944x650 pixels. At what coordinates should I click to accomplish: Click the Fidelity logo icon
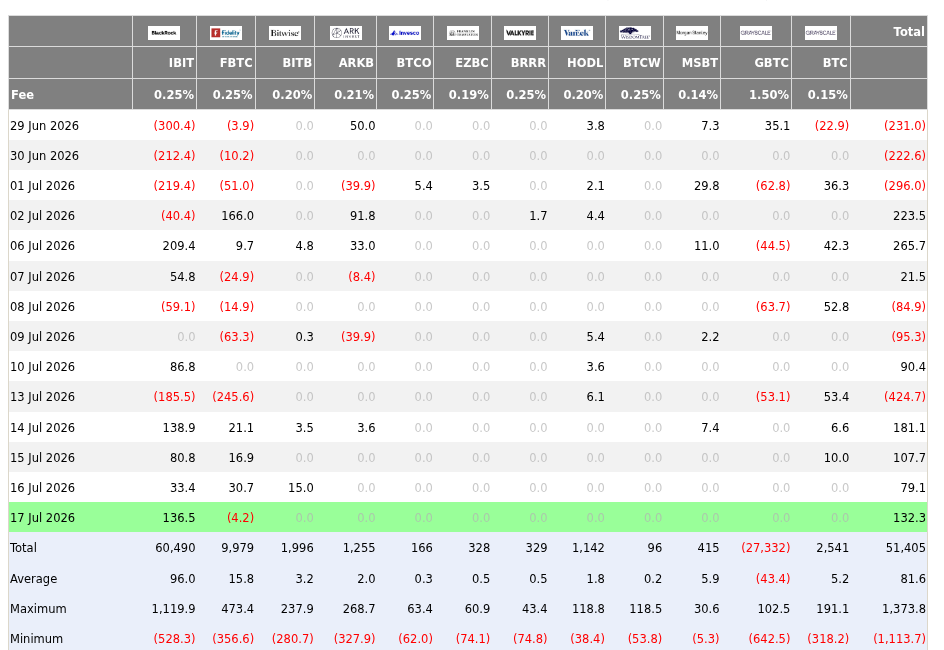click(226, 32)
